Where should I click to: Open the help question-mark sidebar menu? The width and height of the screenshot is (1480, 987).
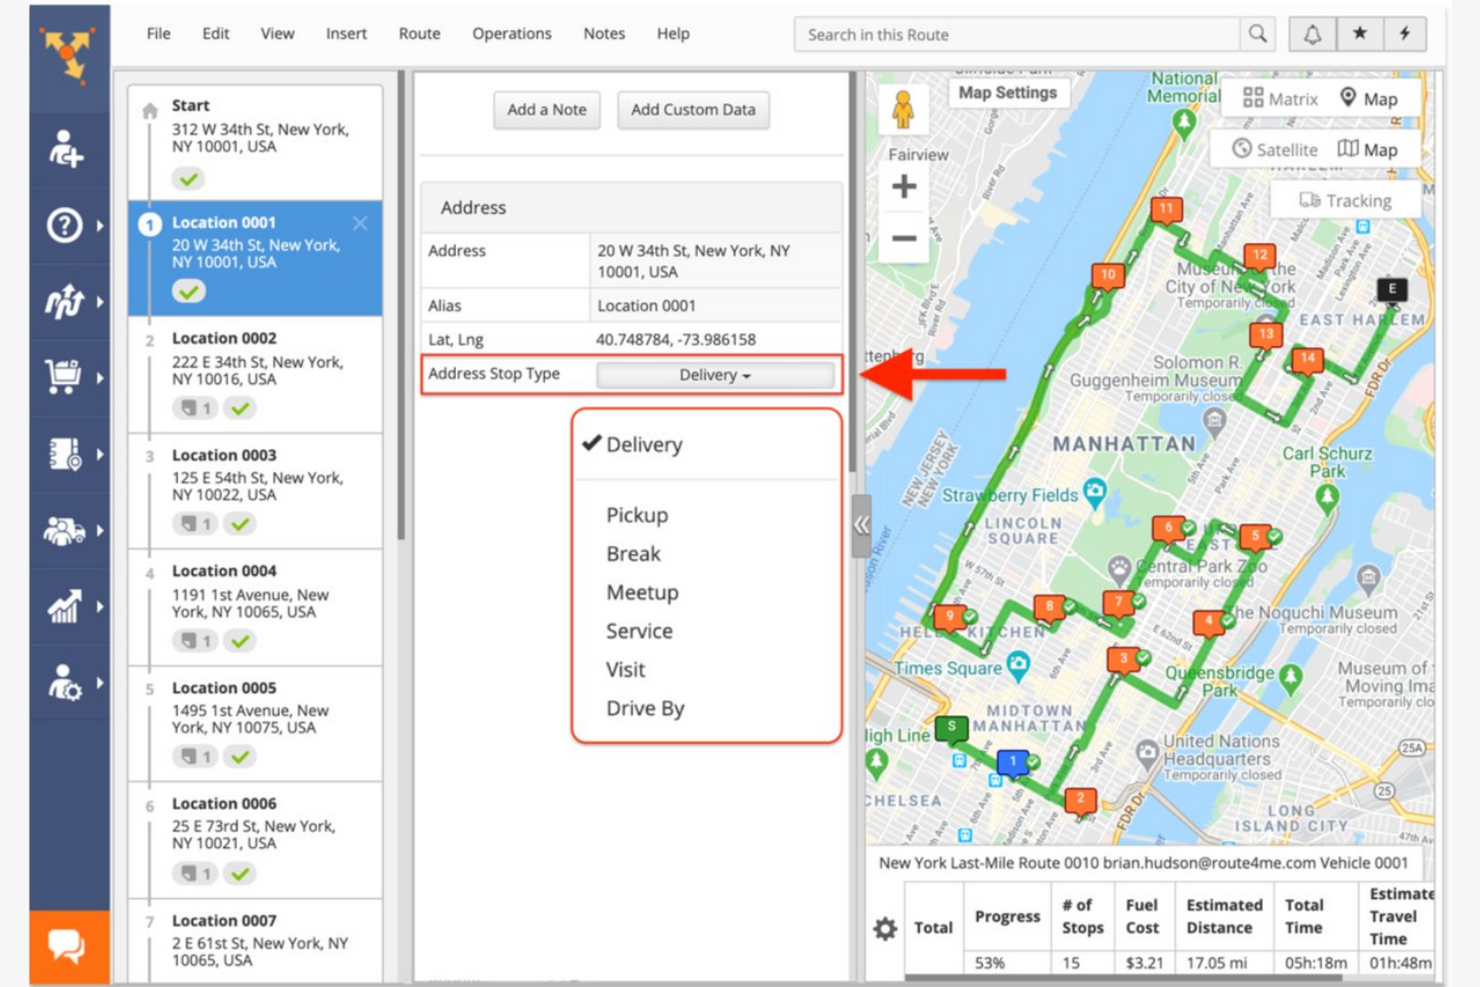62,226
